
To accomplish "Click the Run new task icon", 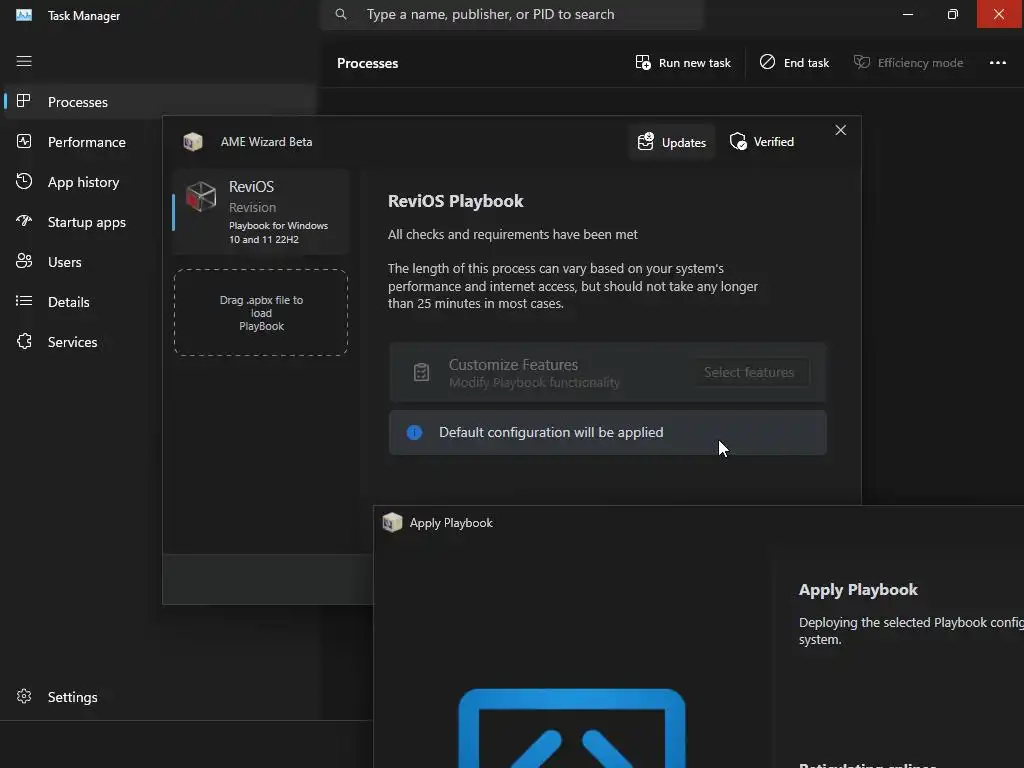I will click(x=643, y=62).
